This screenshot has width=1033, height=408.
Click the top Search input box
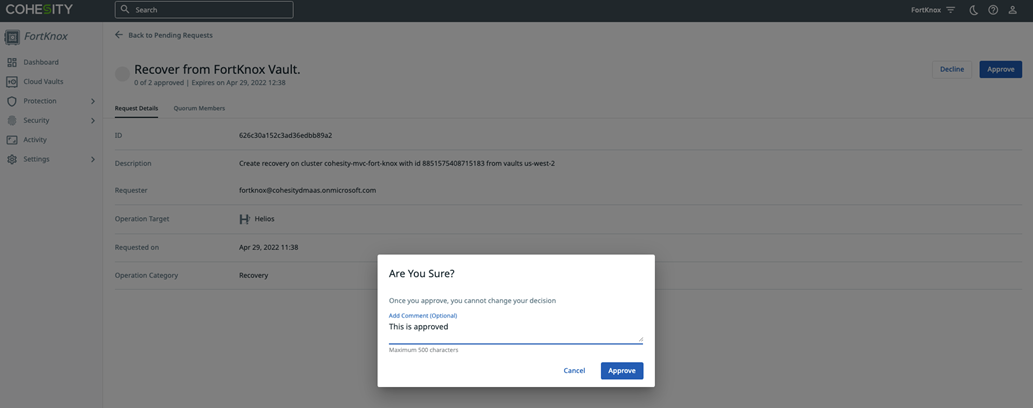click(204, 10)
